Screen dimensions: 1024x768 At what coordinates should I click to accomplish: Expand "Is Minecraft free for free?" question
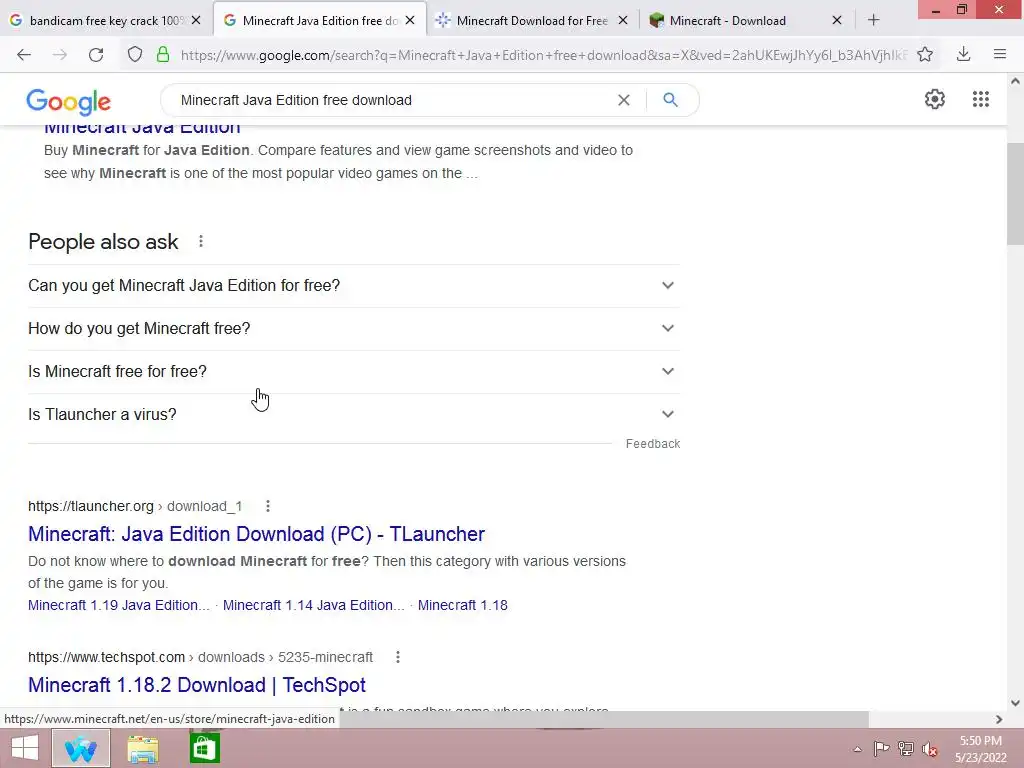tap(354, 372)
